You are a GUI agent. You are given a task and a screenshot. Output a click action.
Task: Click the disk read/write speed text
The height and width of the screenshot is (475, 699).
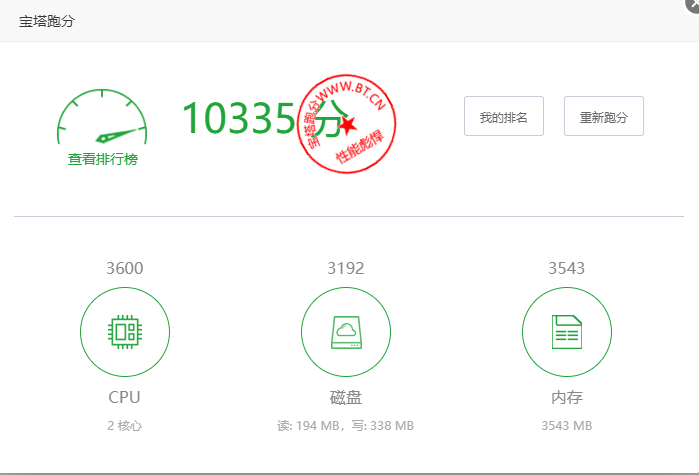click(x=345, y=426)
